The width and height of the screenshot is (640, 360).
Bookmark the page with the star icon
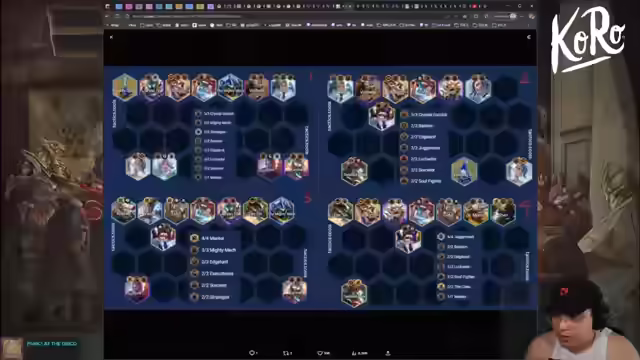point(465,16)
